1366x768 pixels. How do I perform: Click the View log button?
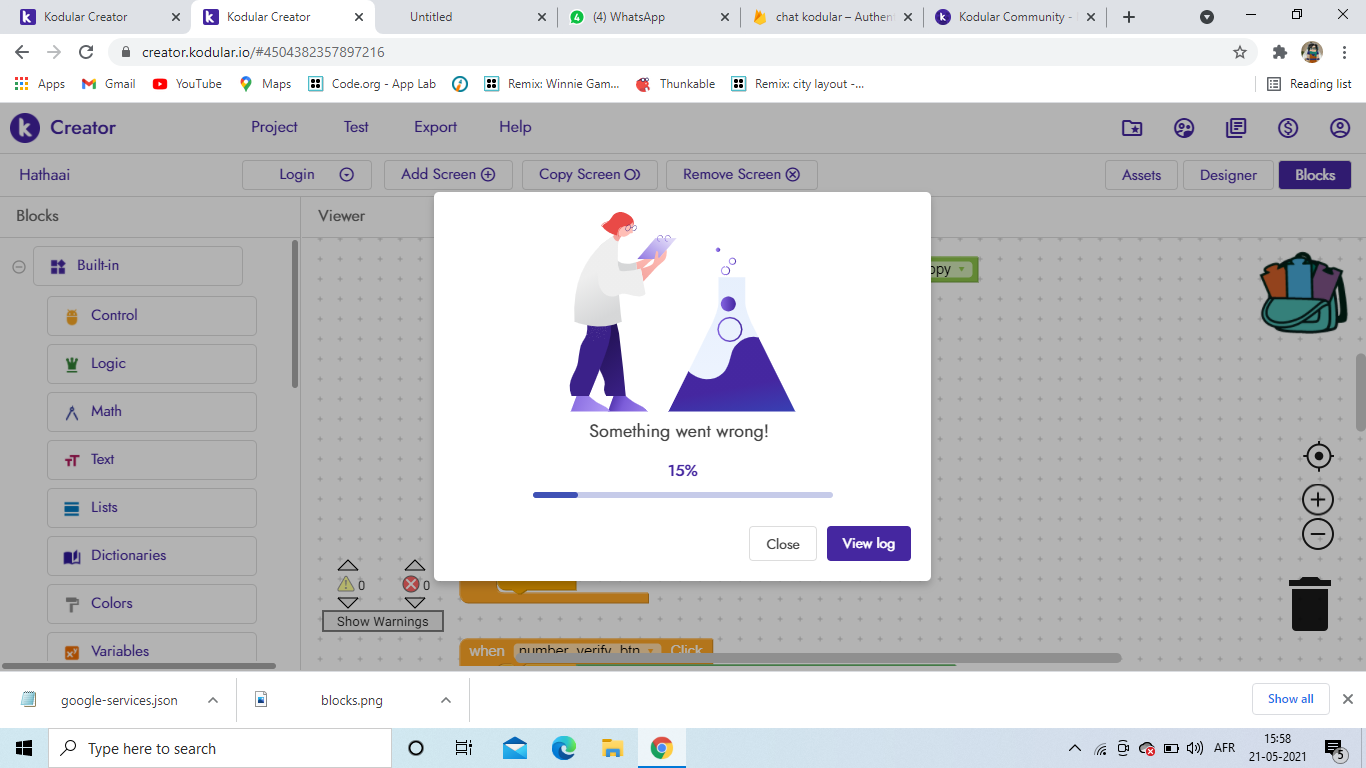point(868,544)
